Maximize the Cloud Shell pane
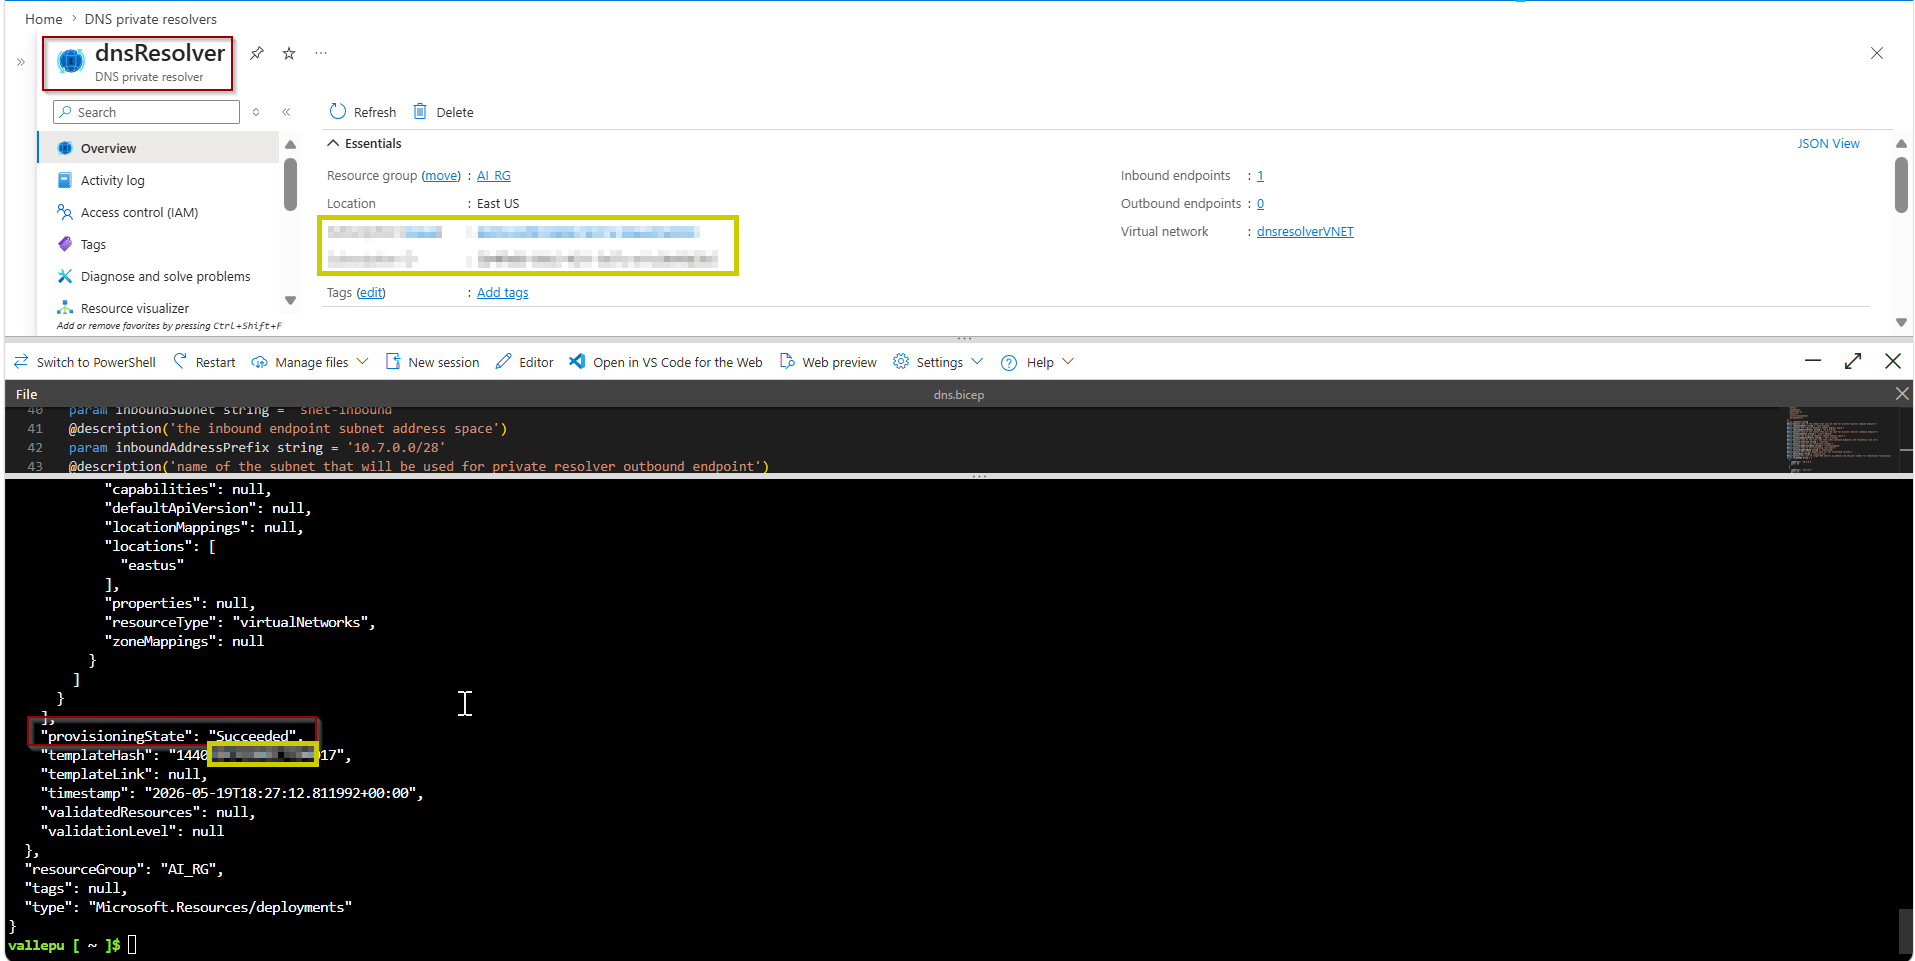This screenshot has width=1915, height=961. pyautogui.click(x=1853, y=361)
